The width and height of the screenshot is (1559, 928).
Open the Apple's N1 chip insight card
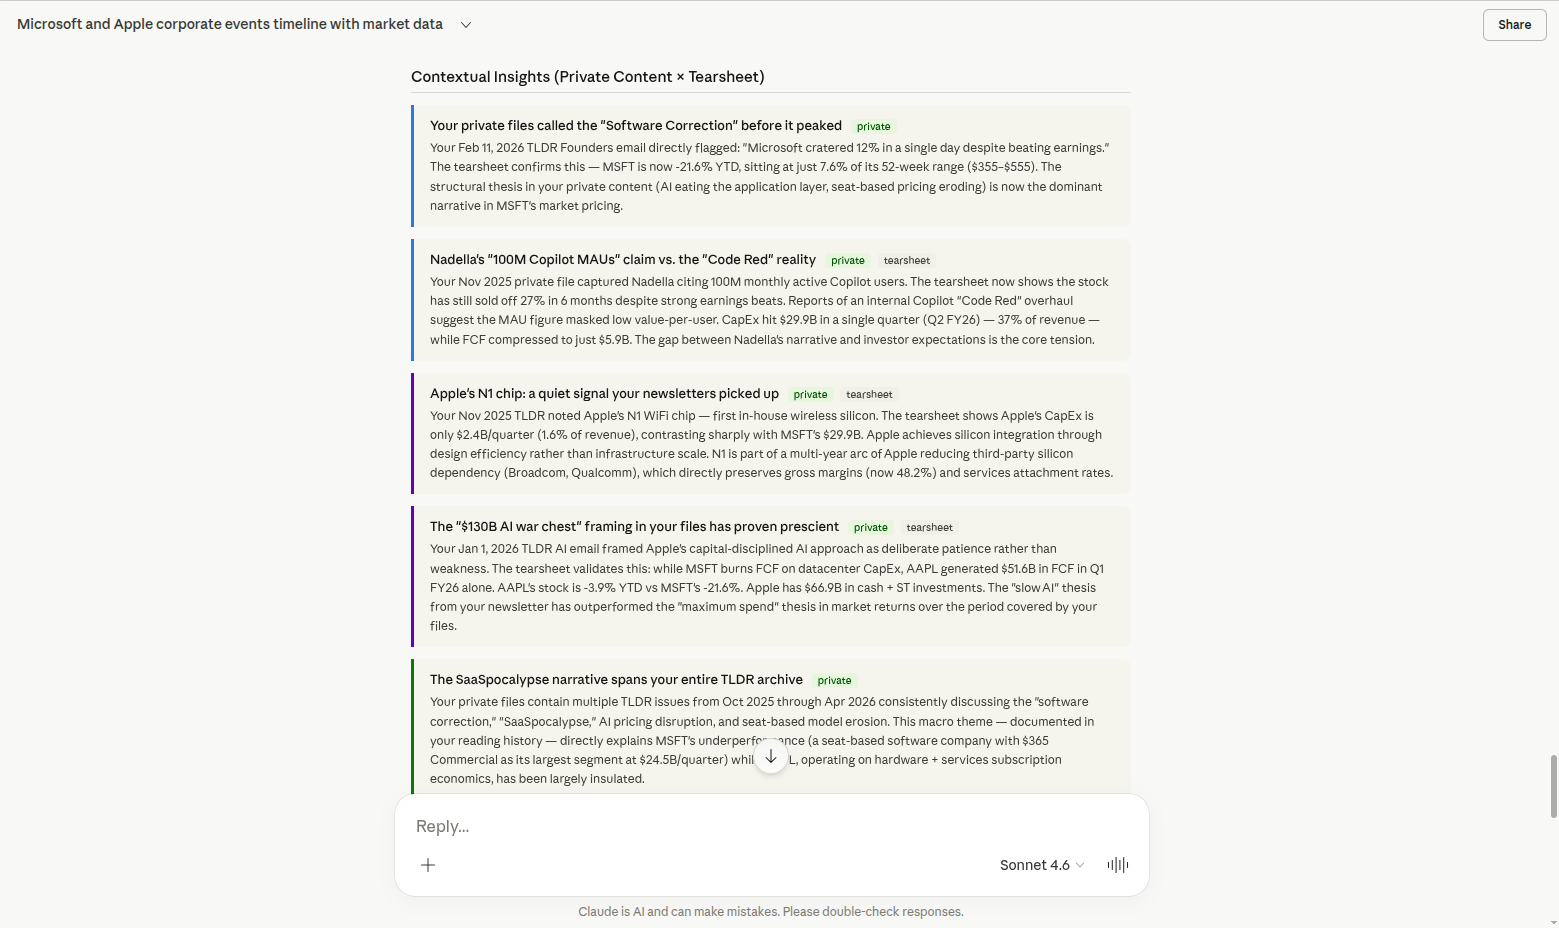(x=770, y=434)
